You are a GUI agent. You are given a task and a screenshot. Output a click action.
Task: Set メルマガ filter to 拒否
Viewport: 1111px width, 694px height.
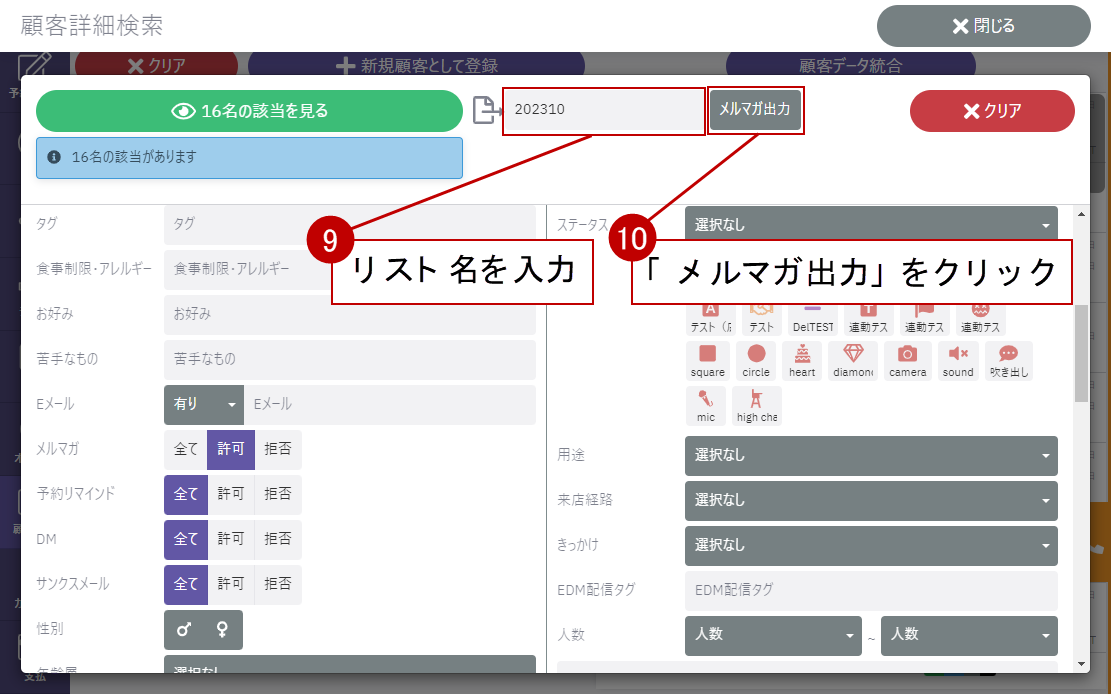278,450
